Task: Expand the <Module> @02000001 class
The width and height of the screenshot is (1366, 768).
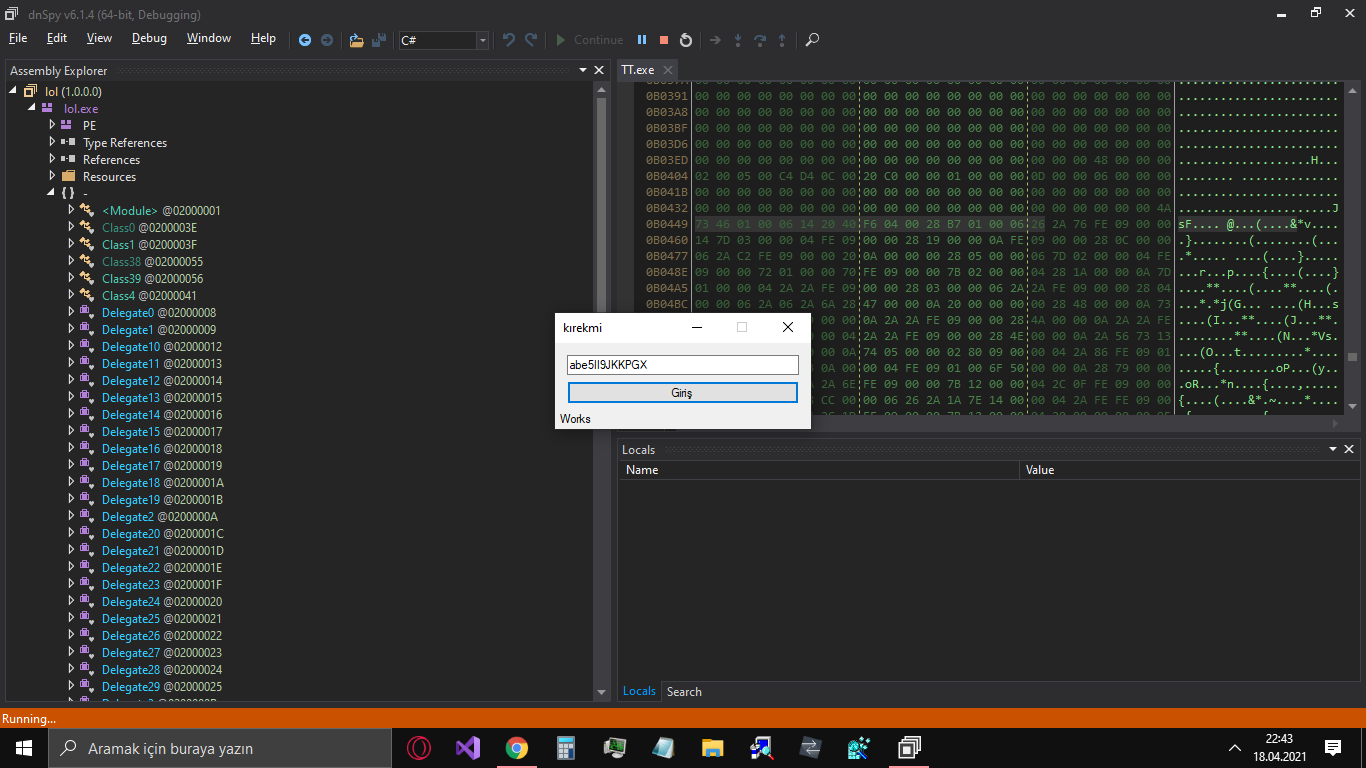Action: click(71, 210)
